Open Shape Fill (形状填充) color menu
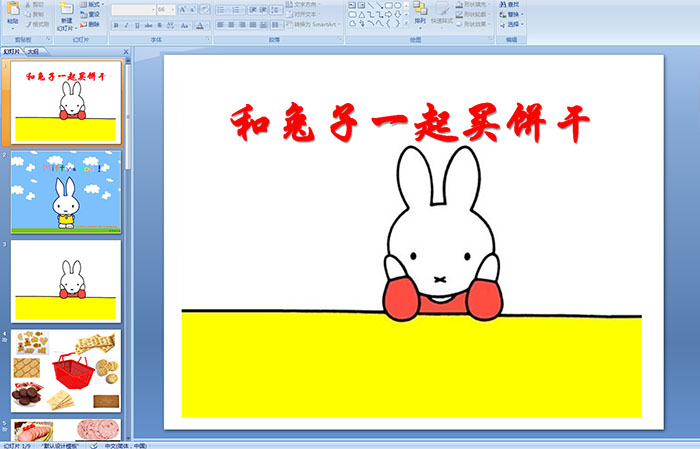The width and height of the screenshot is (700, 449). (474, 4)
